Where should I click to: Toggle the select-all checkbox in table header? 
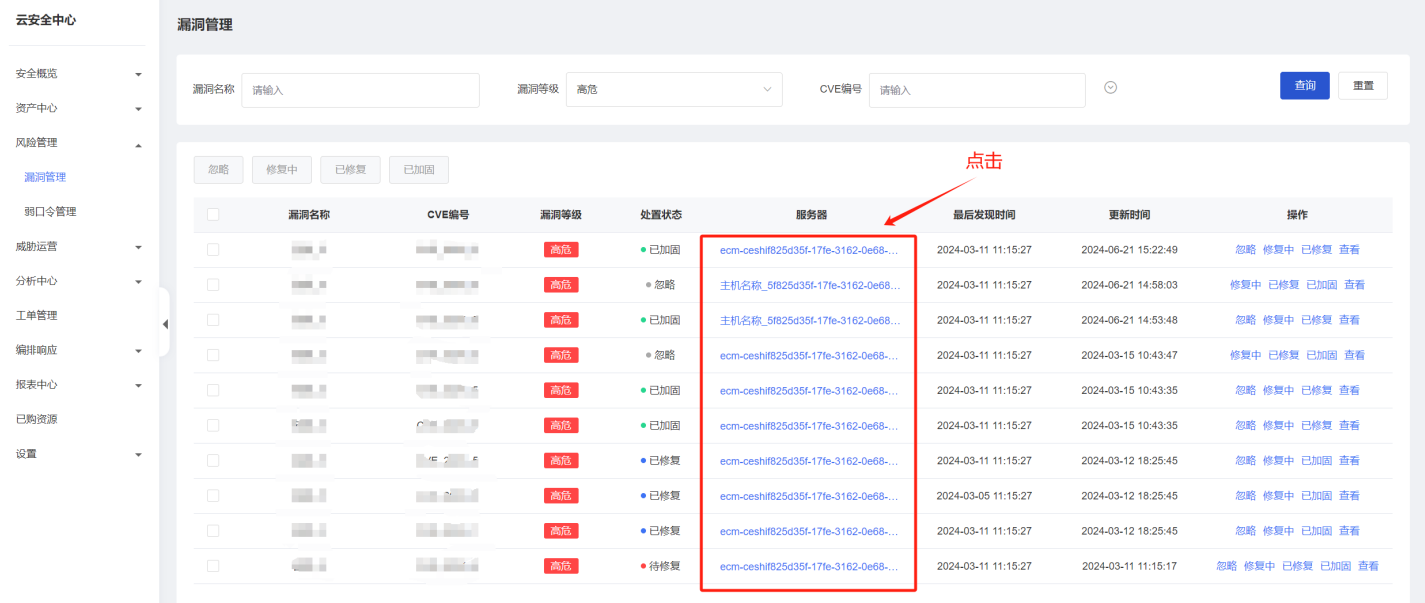213,215
